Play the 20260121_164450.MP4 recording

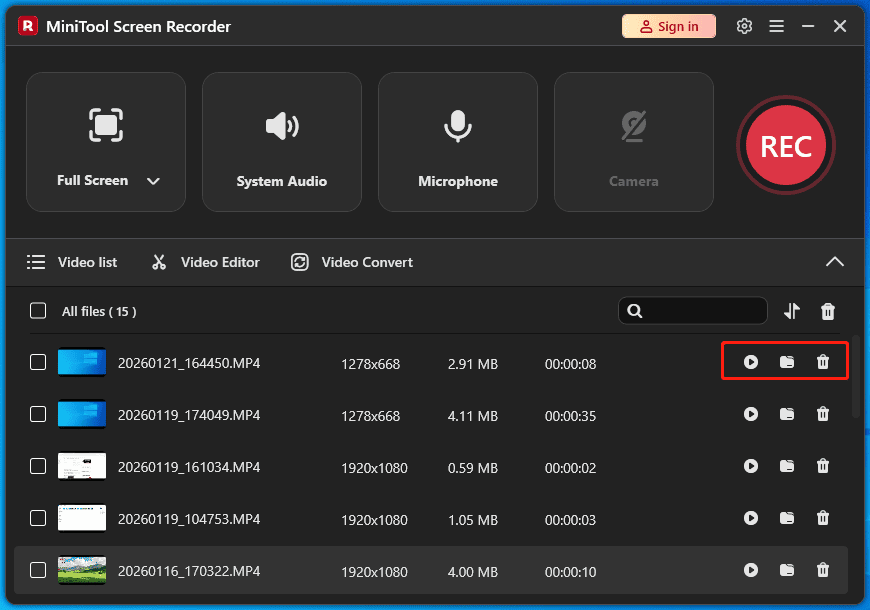pyautogui.click(x=751, y=362)
